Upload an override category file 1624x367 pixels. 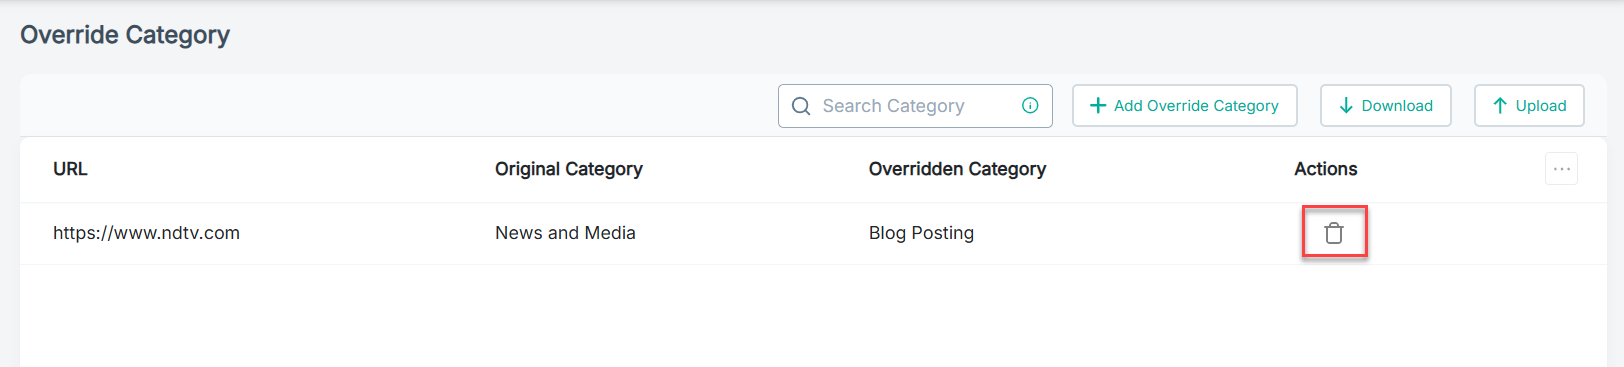pos(1529,106)
